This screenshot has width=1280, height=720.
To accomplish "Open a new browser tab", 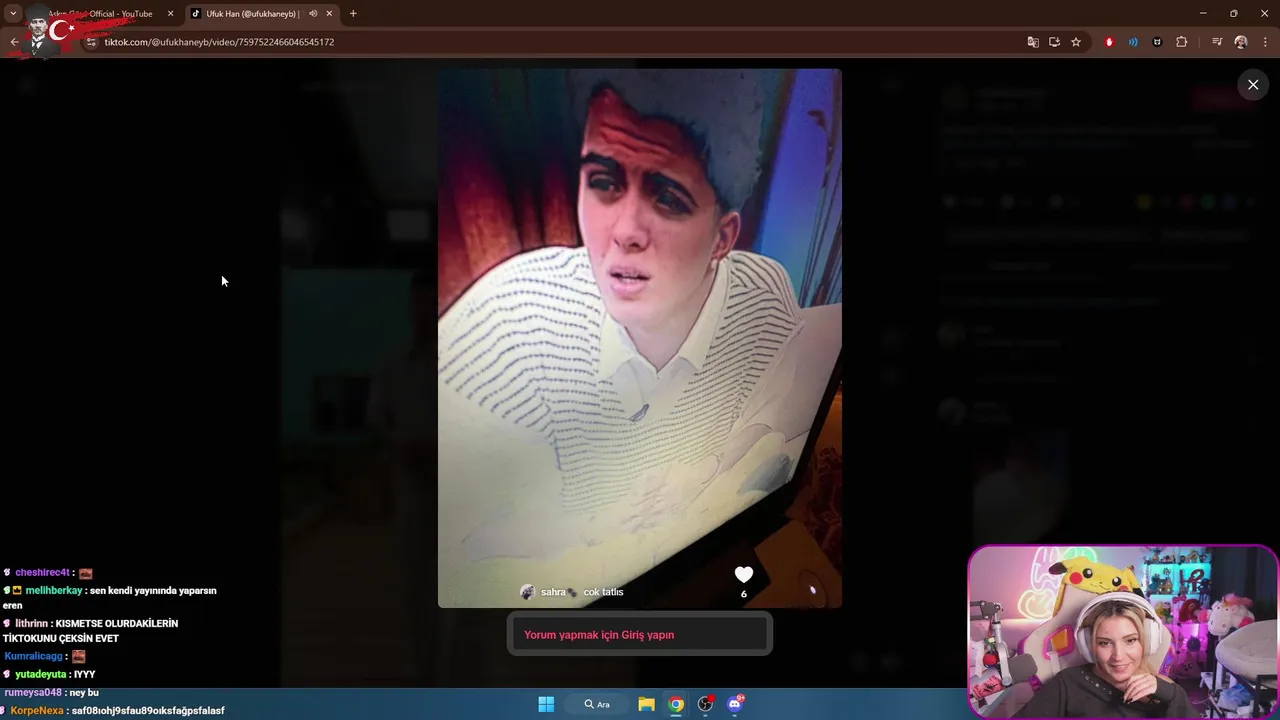I will point(353,14).
